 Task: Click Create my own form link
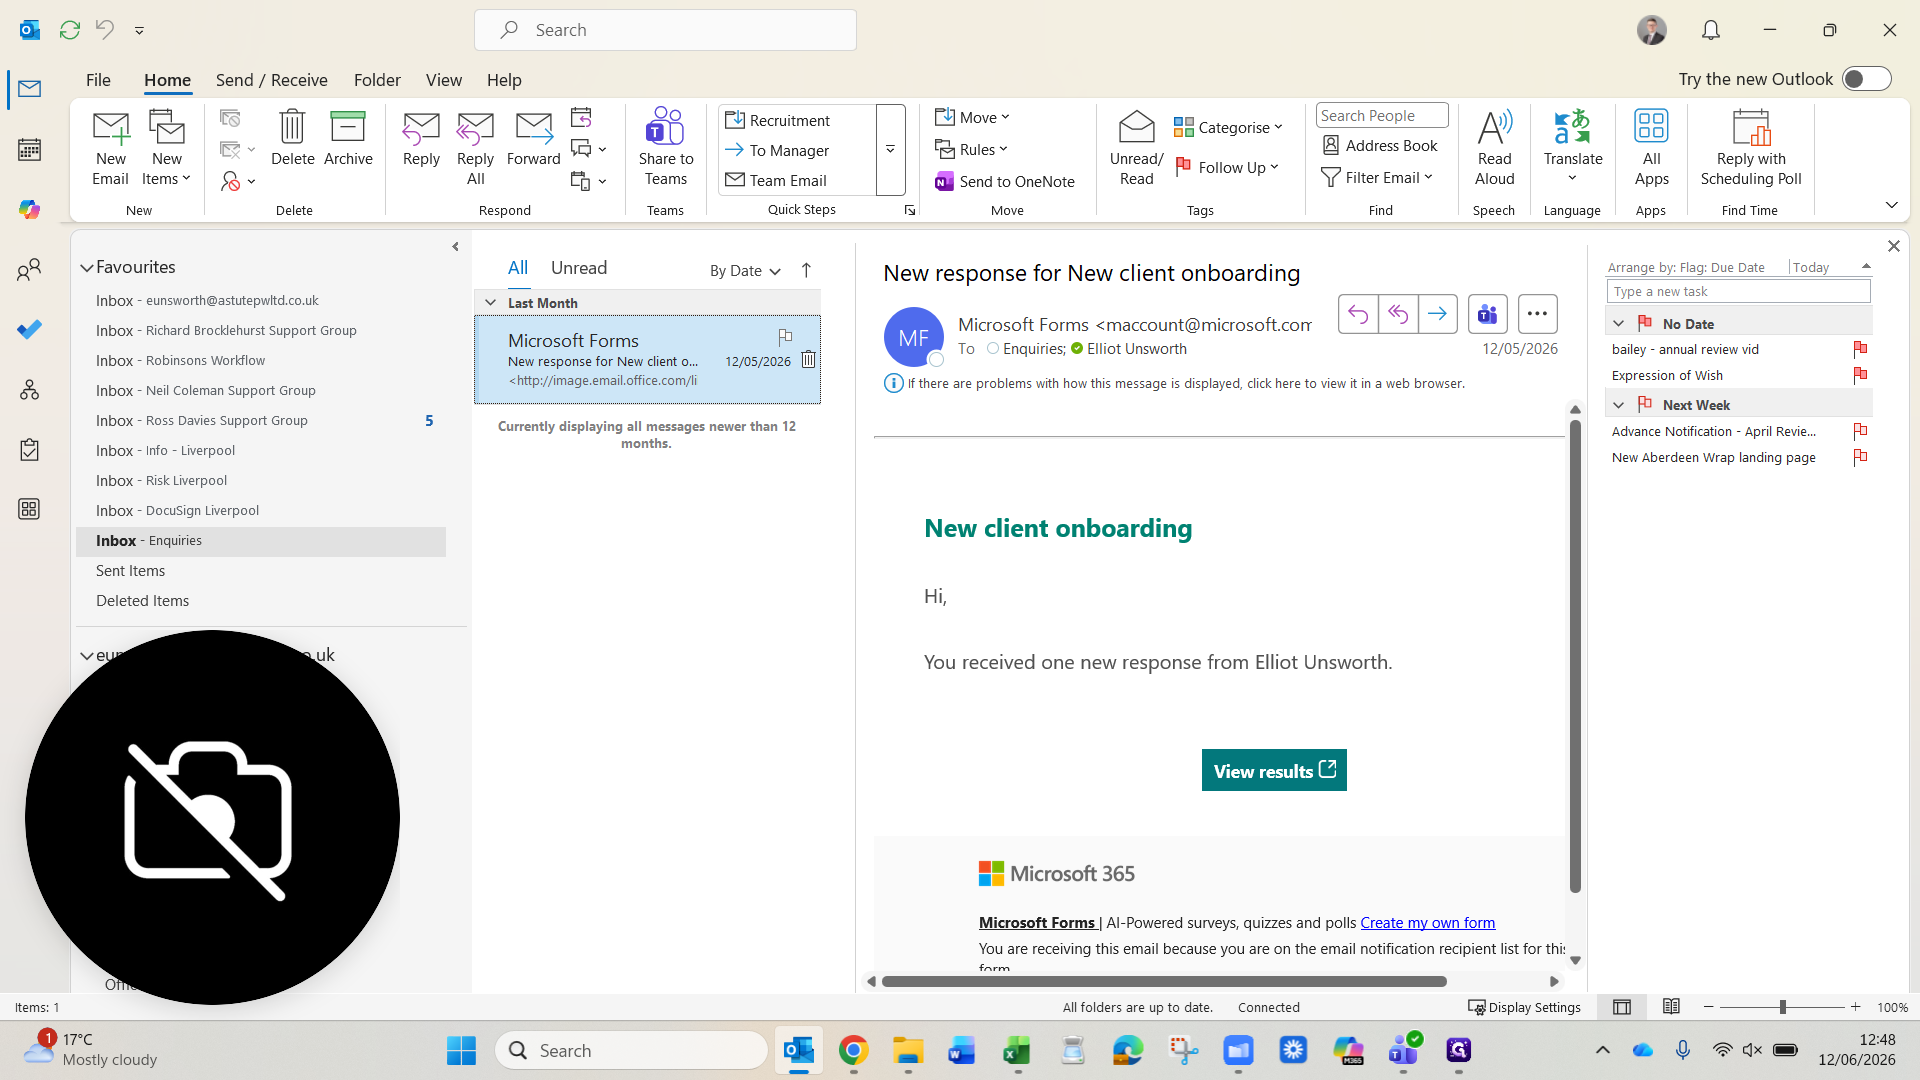pos(1427,922)
